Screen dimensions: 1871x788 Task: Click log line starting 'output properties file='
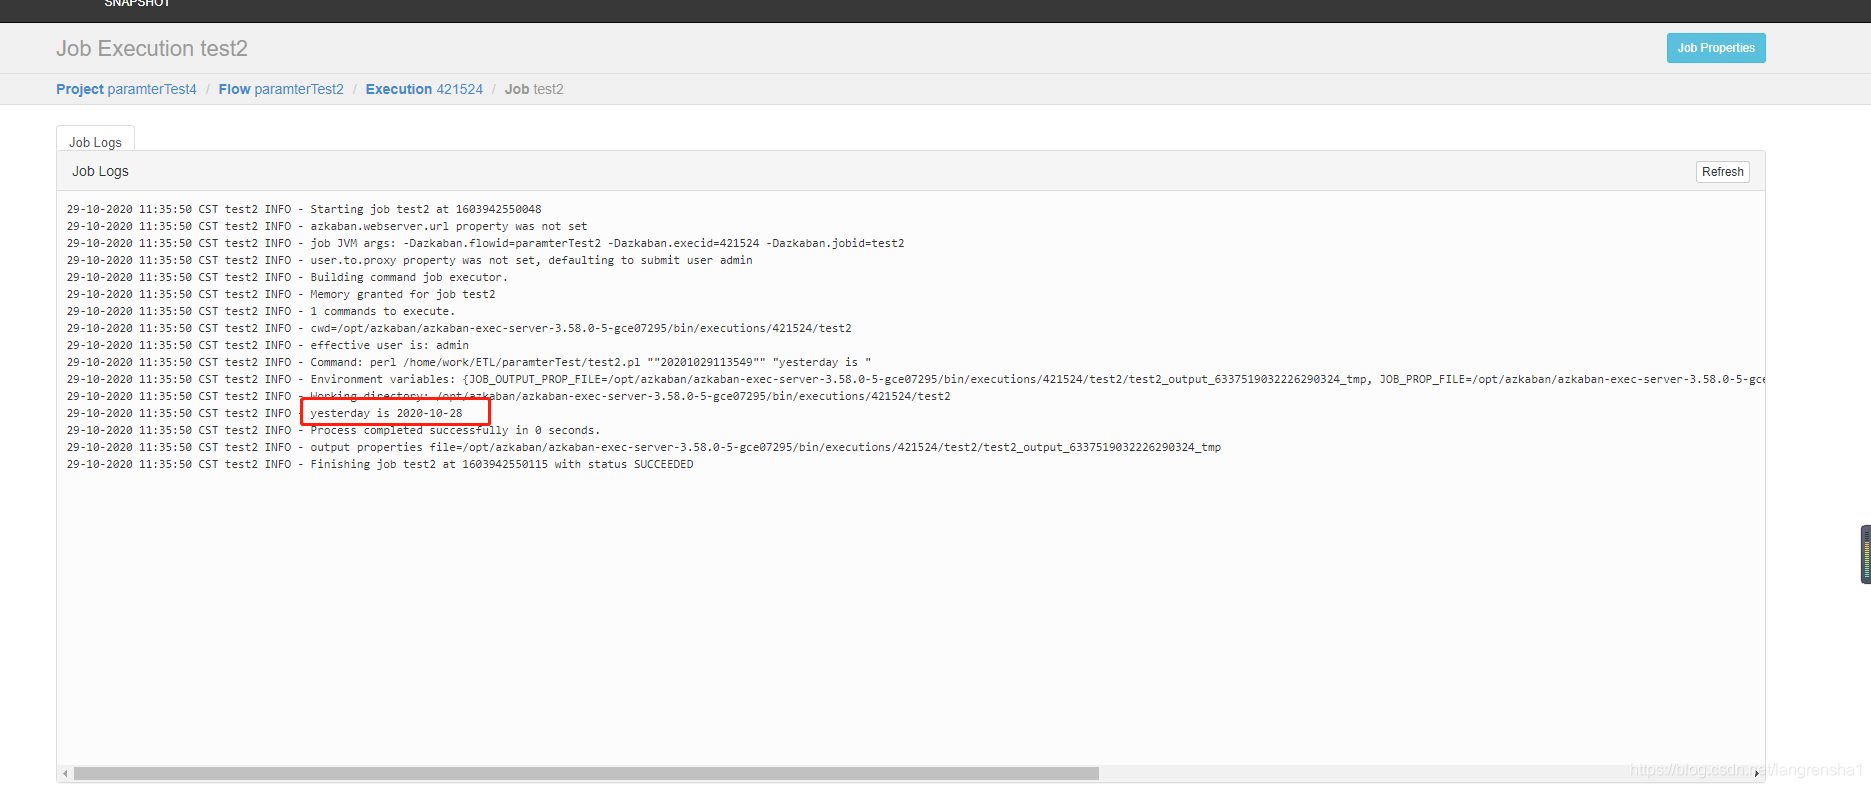pos(644,448)
